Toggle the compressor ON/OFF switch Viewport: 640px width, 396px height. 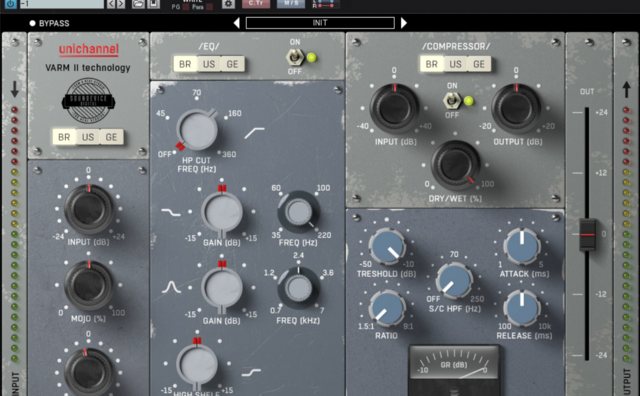(x=452, y=100)
